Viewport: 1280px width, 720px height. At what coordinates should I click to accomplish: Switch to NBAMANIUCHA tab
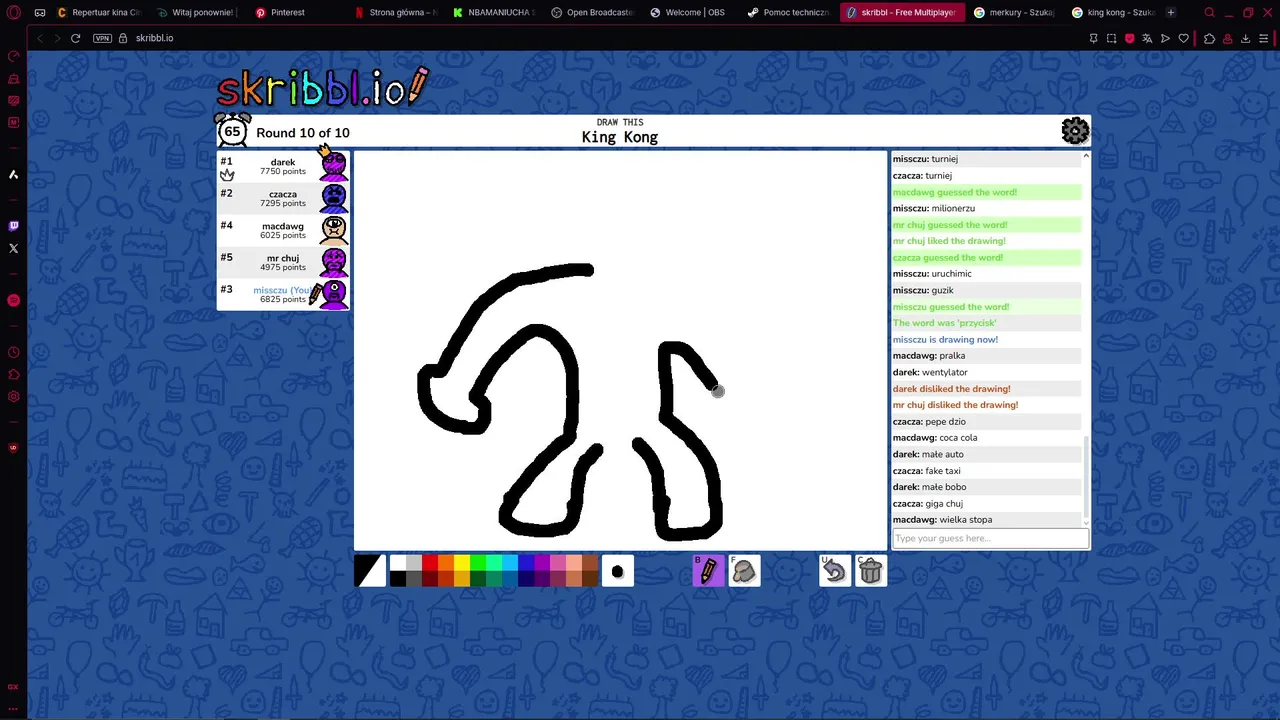tap(495, 12)
